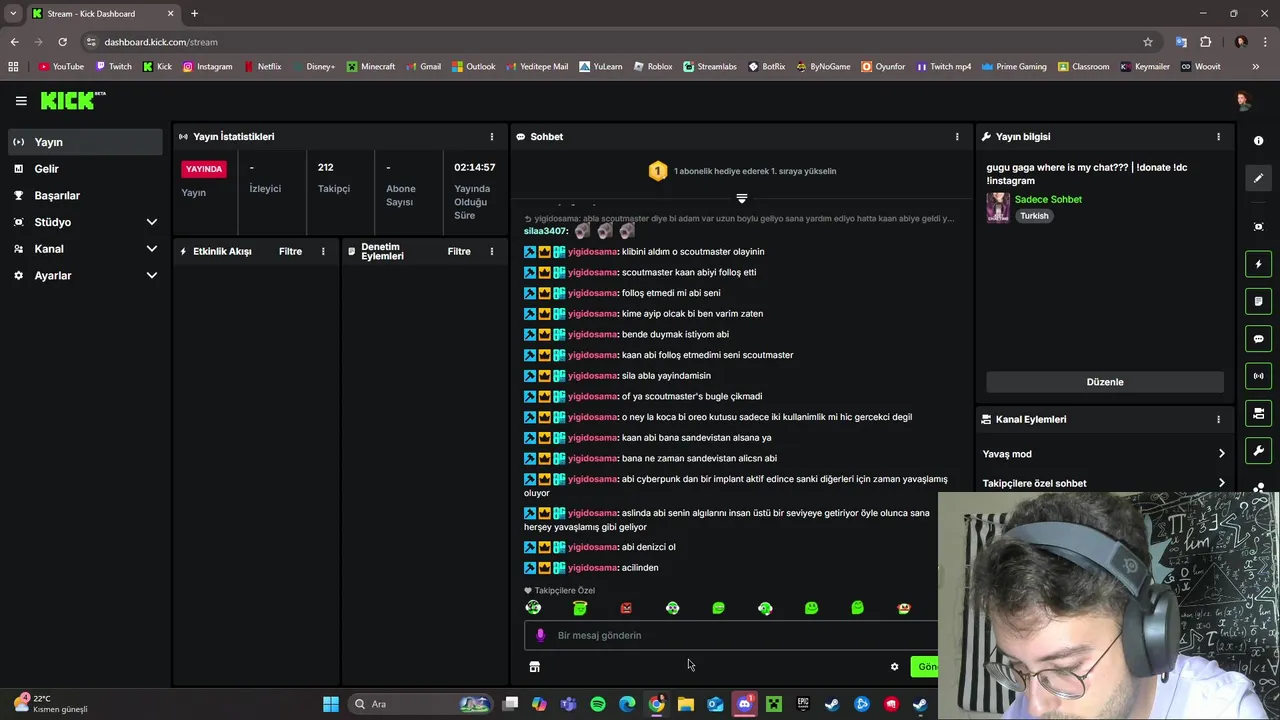Open the Windows Start menu
The image size is (1280, 720).
click(330, 704)
